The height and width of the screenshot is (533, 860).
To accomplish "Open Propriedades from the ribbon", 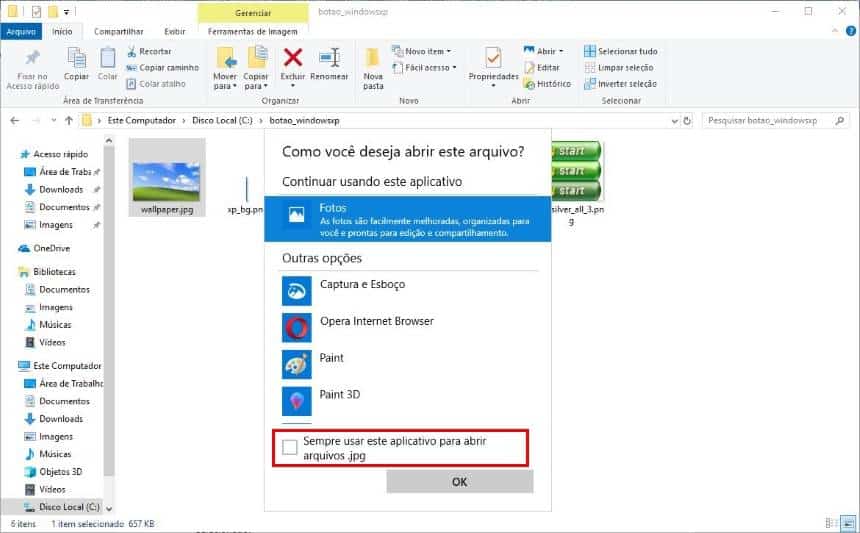I will 493,66.
